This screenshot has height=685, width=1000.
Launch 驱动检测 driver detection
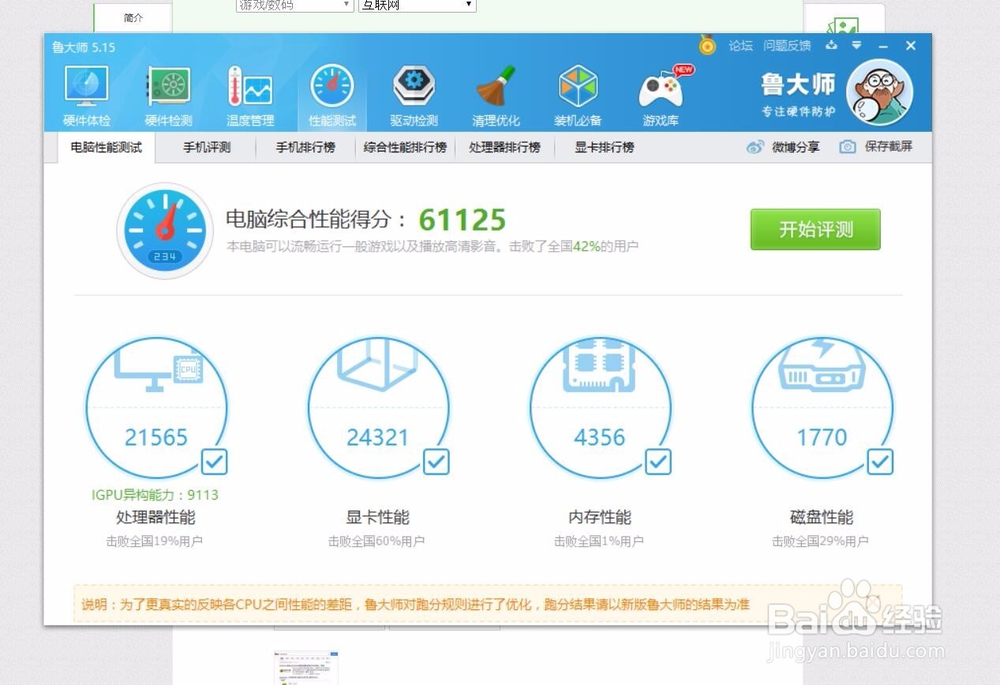(x=413, y=93)
